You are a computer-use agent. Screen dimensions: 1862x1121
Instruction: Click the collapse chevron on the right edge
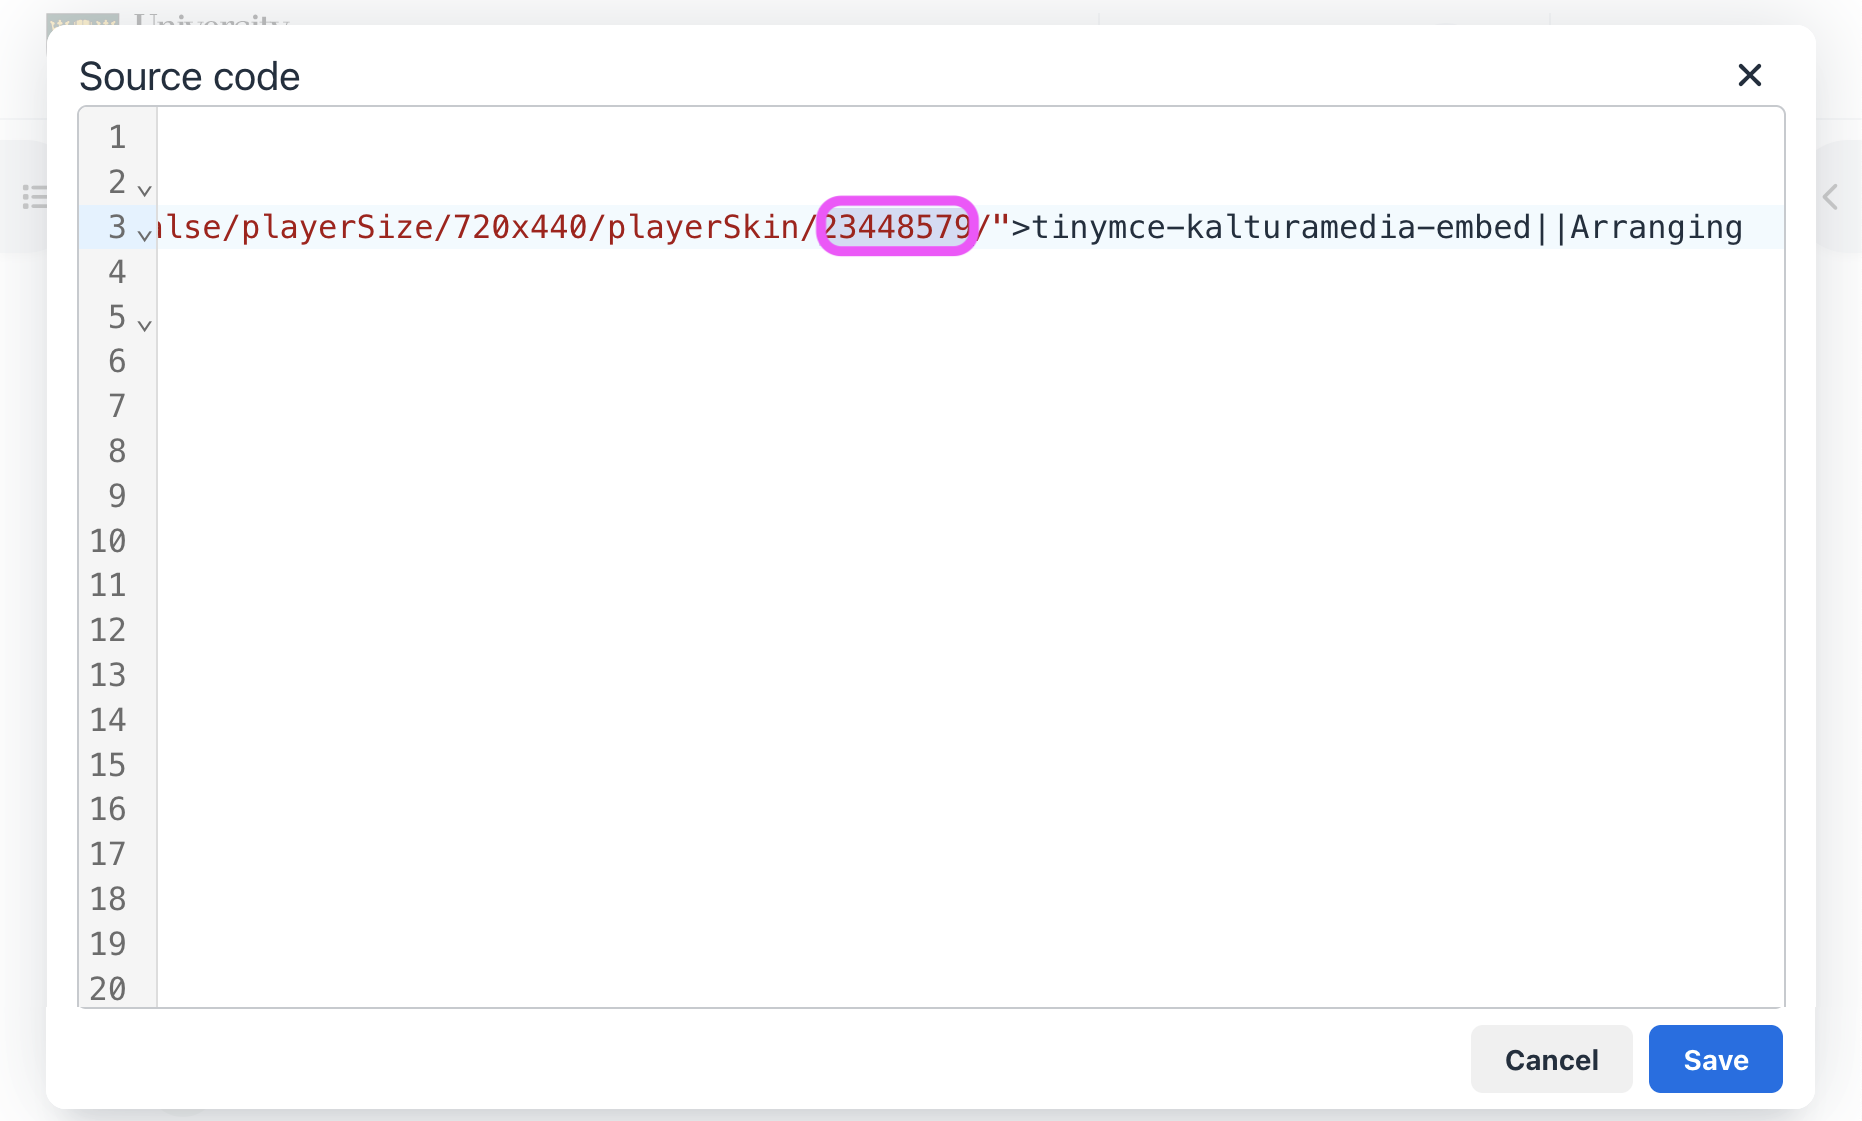(1830, 197)
